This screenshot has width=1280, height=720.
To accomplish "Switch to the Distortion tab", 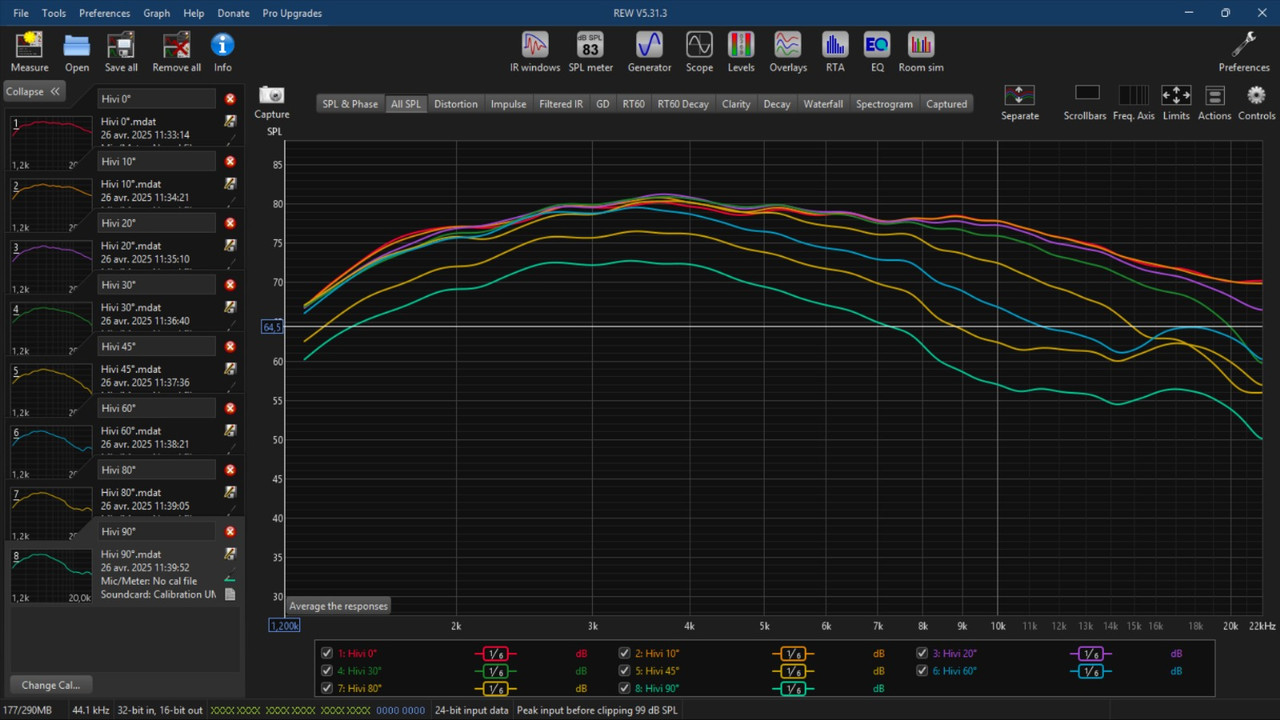I will [456, 104].
